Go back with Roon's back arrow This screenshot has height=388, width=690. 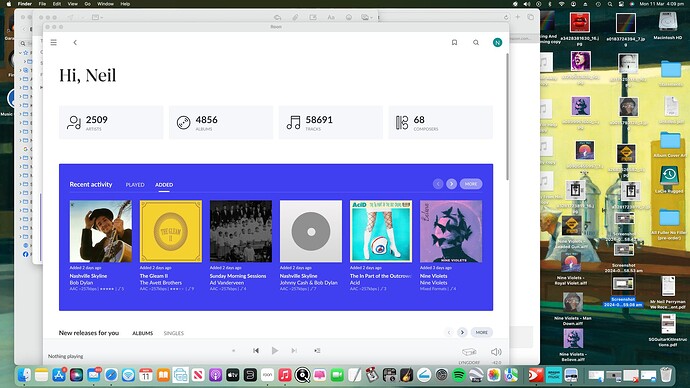click(75, 42)
